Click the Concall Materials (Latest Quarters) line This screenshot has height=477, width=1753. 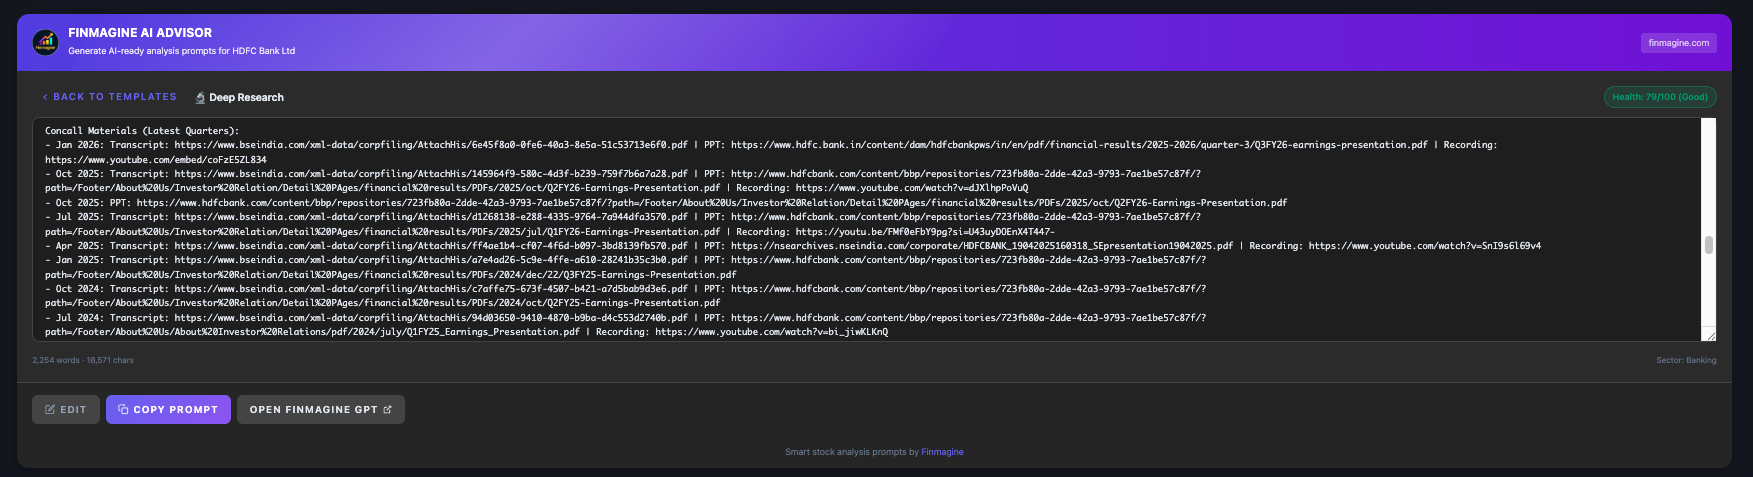coord(142,131)
